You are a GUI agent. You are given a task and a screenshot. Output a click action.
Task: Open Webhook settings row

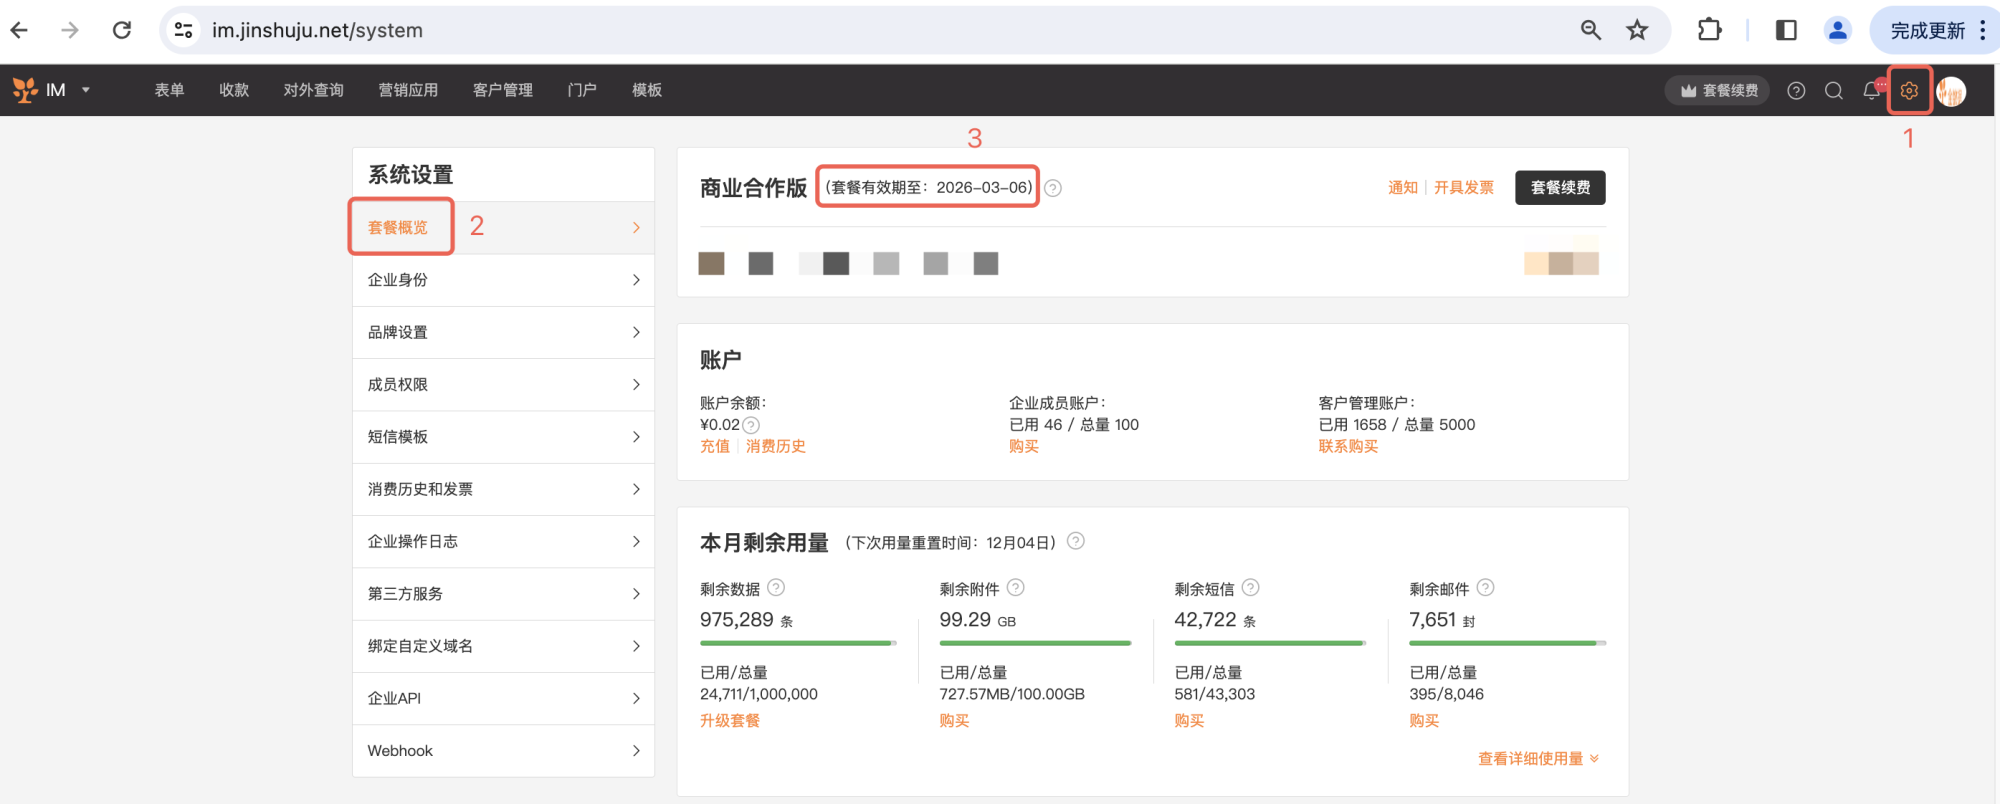tap(504, 751)
